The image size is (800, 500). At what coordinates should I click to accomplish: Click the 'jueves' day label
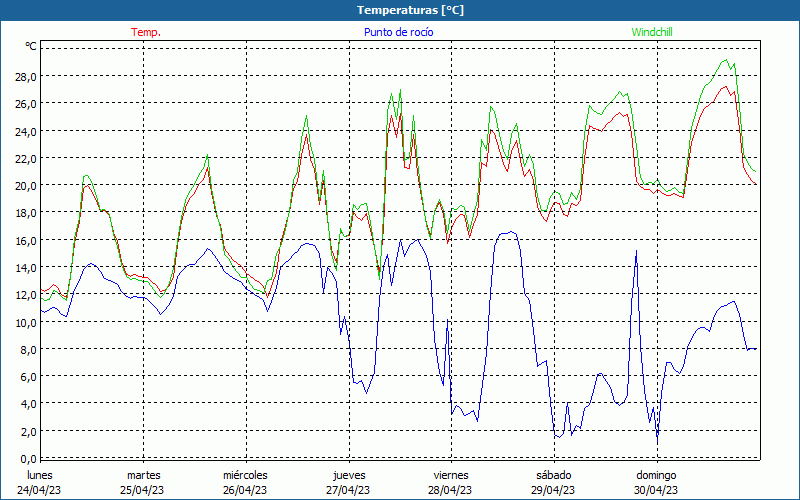(x=349, y=475)
